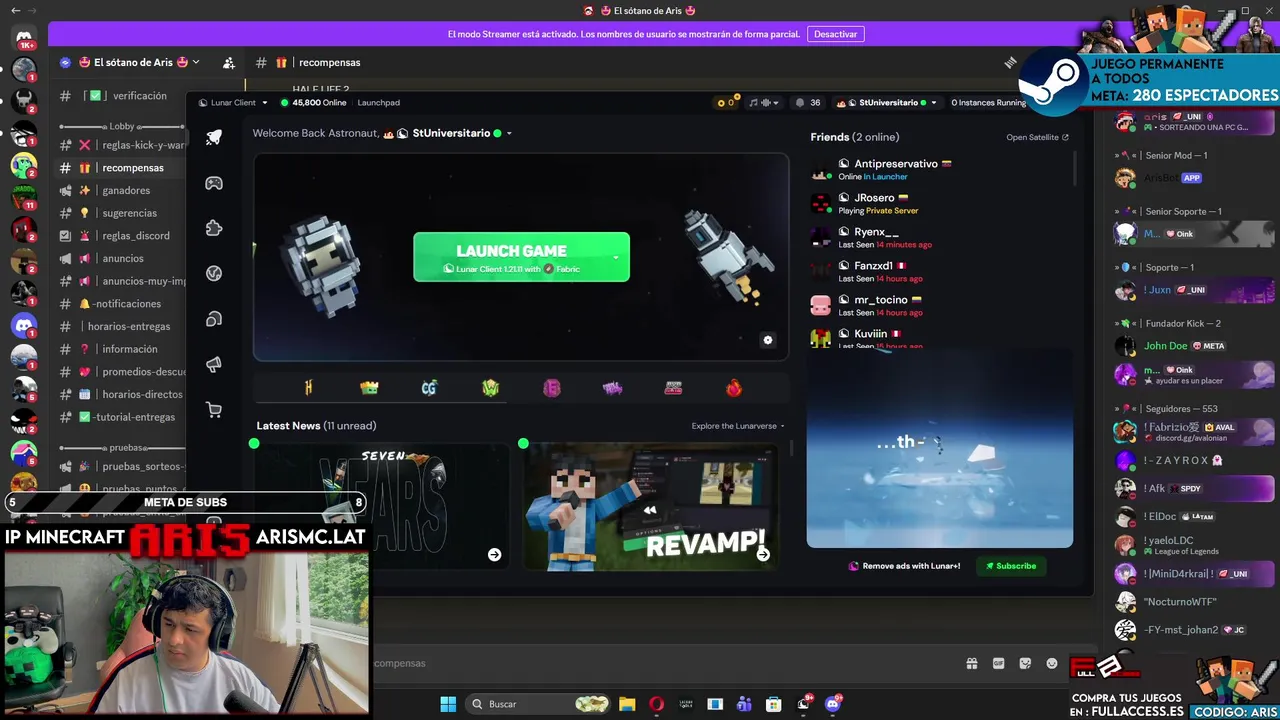Open the GIF picker in Discord
The height and width of the screenshot is (720, 1280).
point(998,663)
